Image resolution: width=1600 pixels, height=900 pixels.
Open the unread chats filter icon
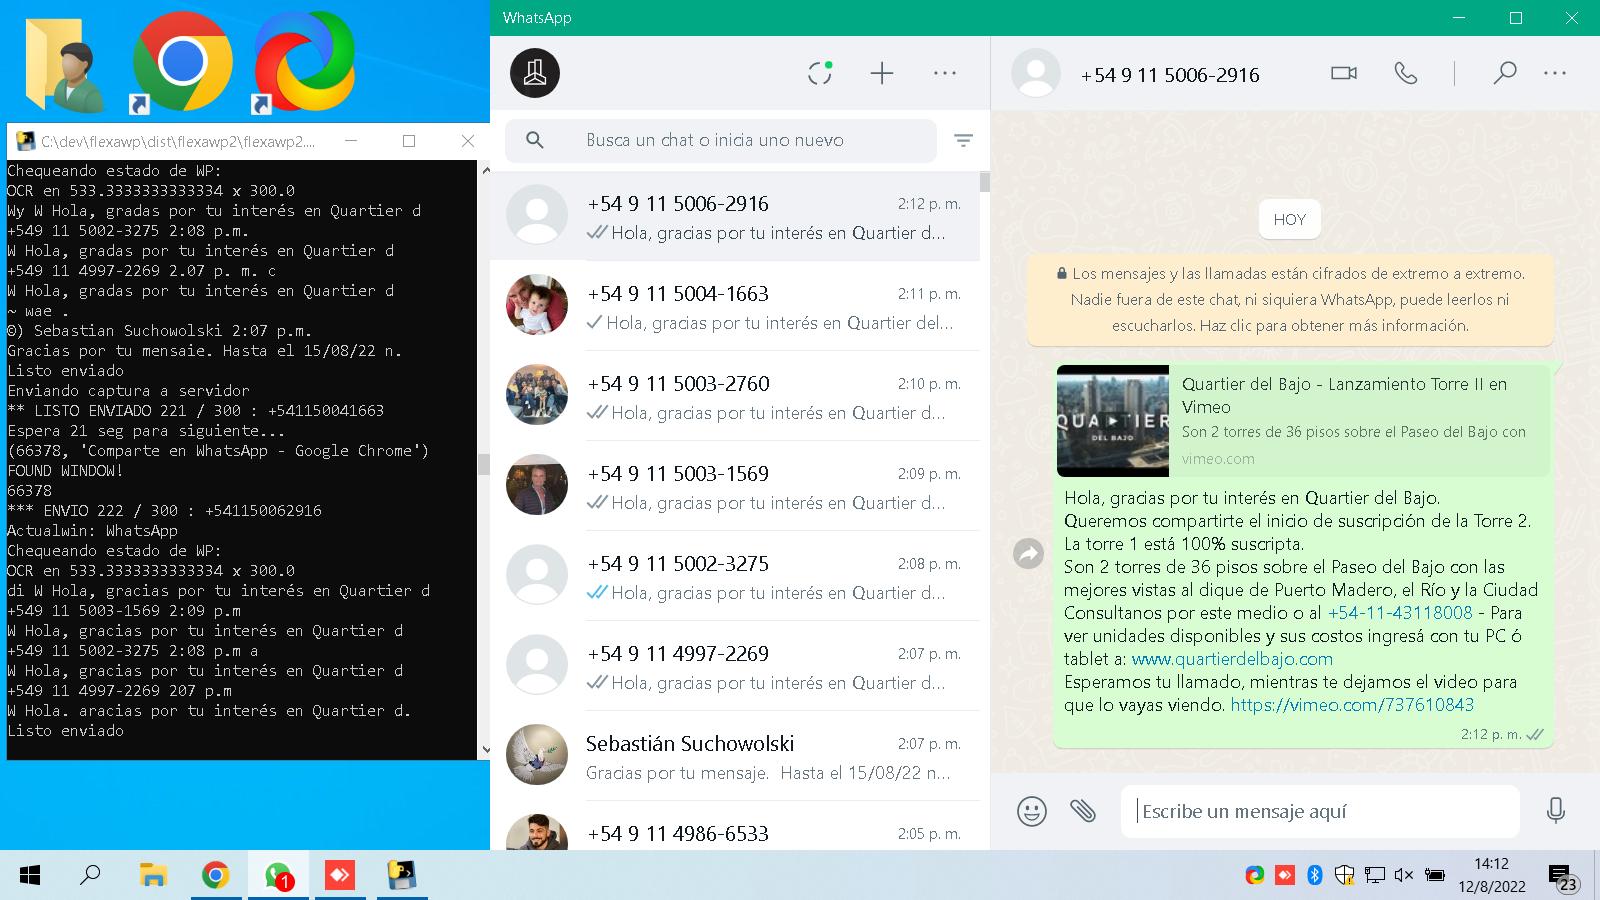pyautogui.click(x=963, y=141)
